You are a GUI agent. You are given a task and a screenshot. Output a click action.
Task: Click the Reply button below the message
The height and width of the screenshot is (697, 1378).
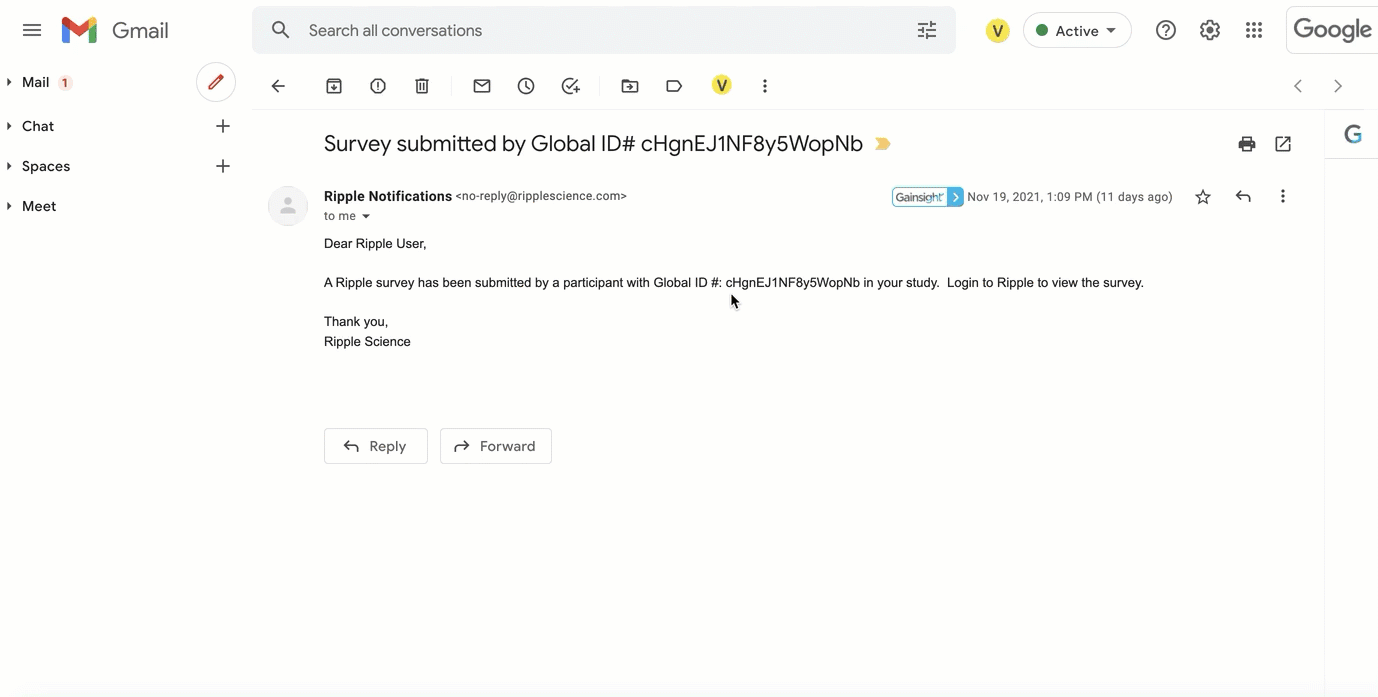tap(376, 446)
